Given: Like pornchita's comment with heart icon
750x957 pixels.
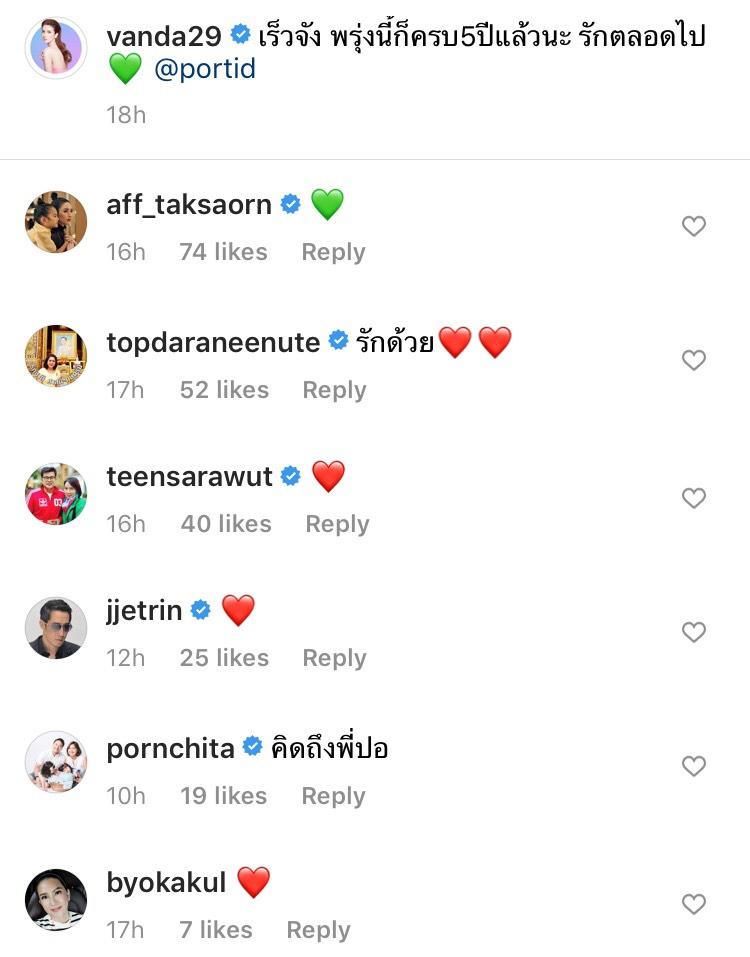Looking at the screenshot, I should pos(693,767).
